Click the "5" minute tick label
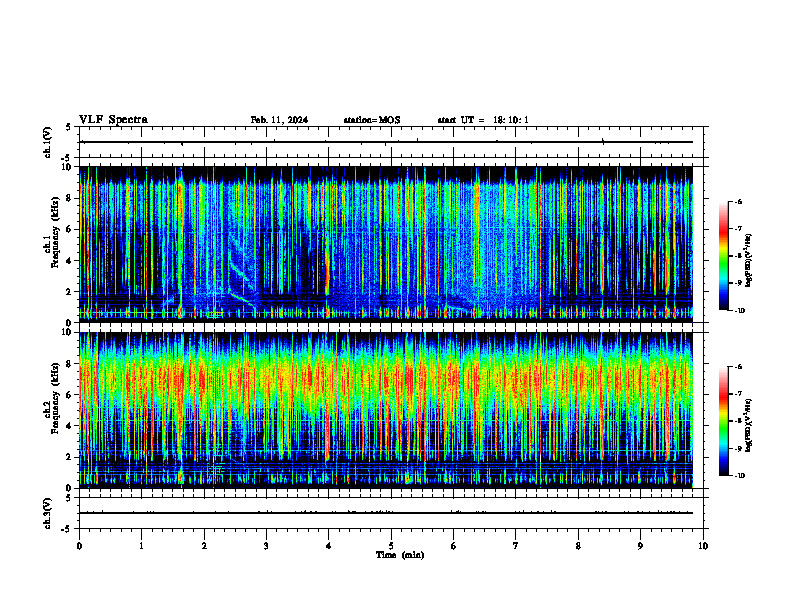This screenshot has height=612, width=792. 391,546
